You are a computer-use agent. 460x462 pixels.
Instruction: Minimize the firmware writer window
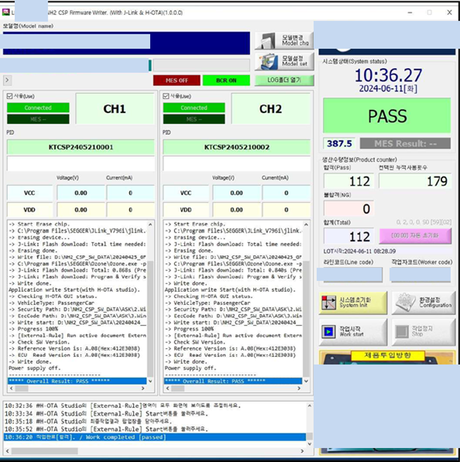[x=410, y=12]
